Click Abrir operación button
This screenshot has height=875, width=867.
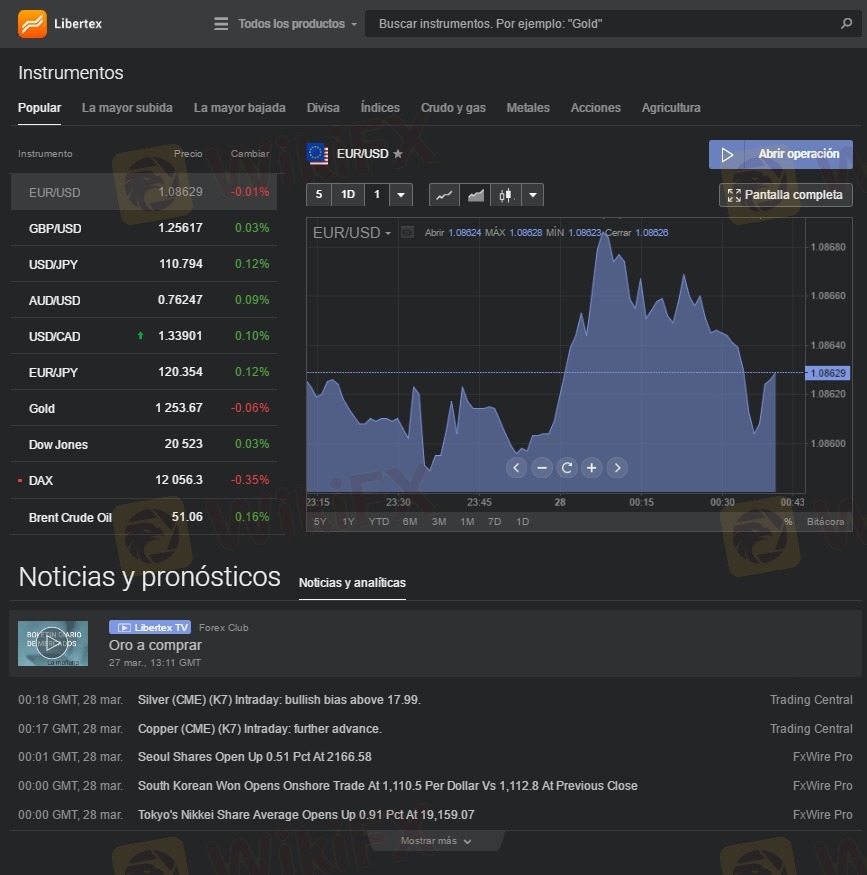781,154
